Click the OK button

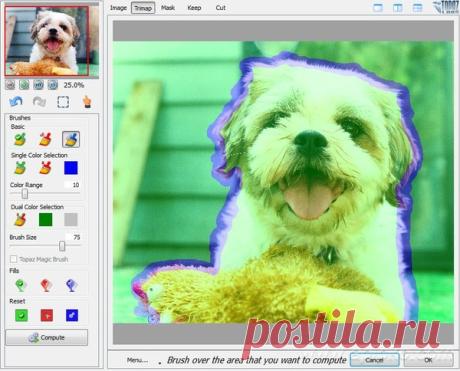pyautogui.click(x=428, y=360)
